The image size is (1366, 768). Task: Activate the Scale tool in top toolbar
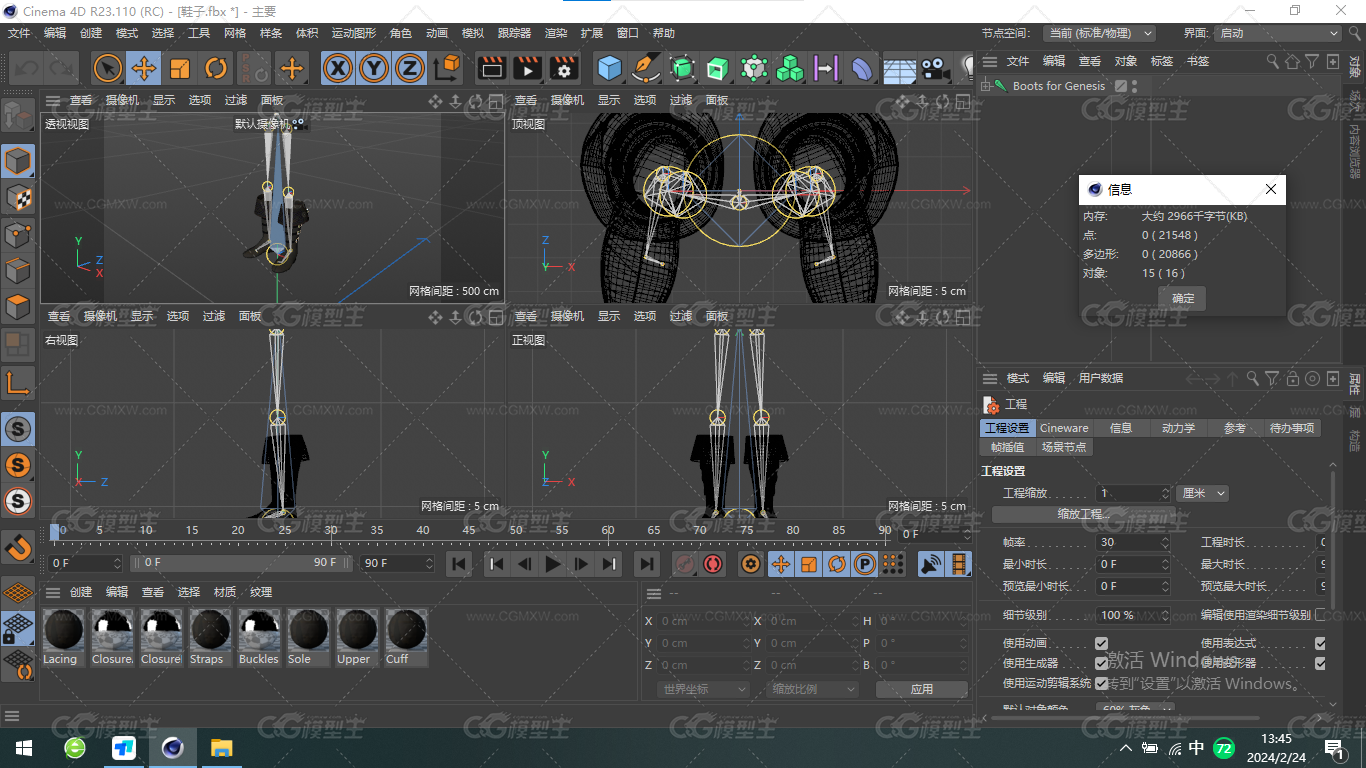(180, 68)
